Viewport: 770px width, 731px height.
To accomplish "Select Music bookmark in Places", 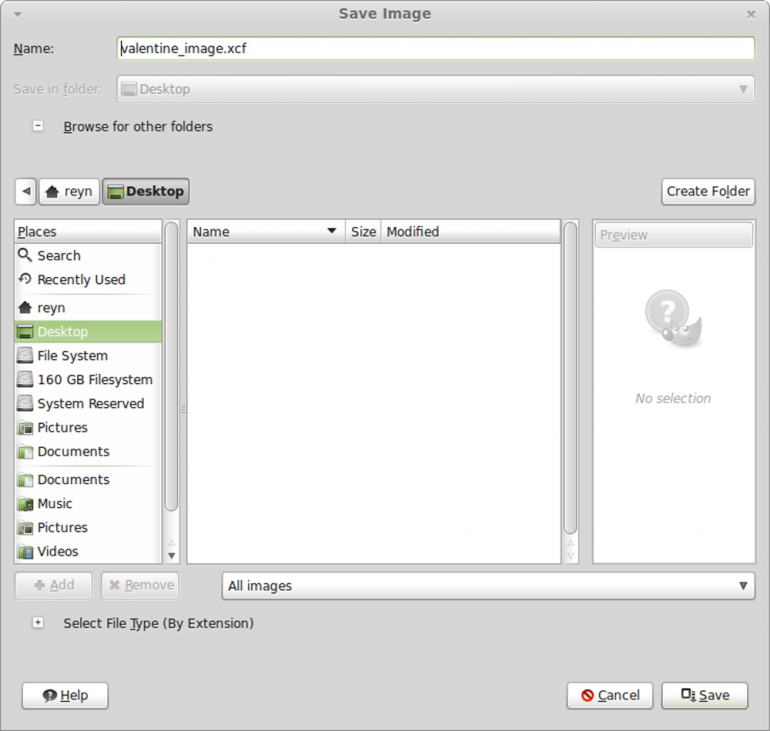I will click(x=88, y=504).
